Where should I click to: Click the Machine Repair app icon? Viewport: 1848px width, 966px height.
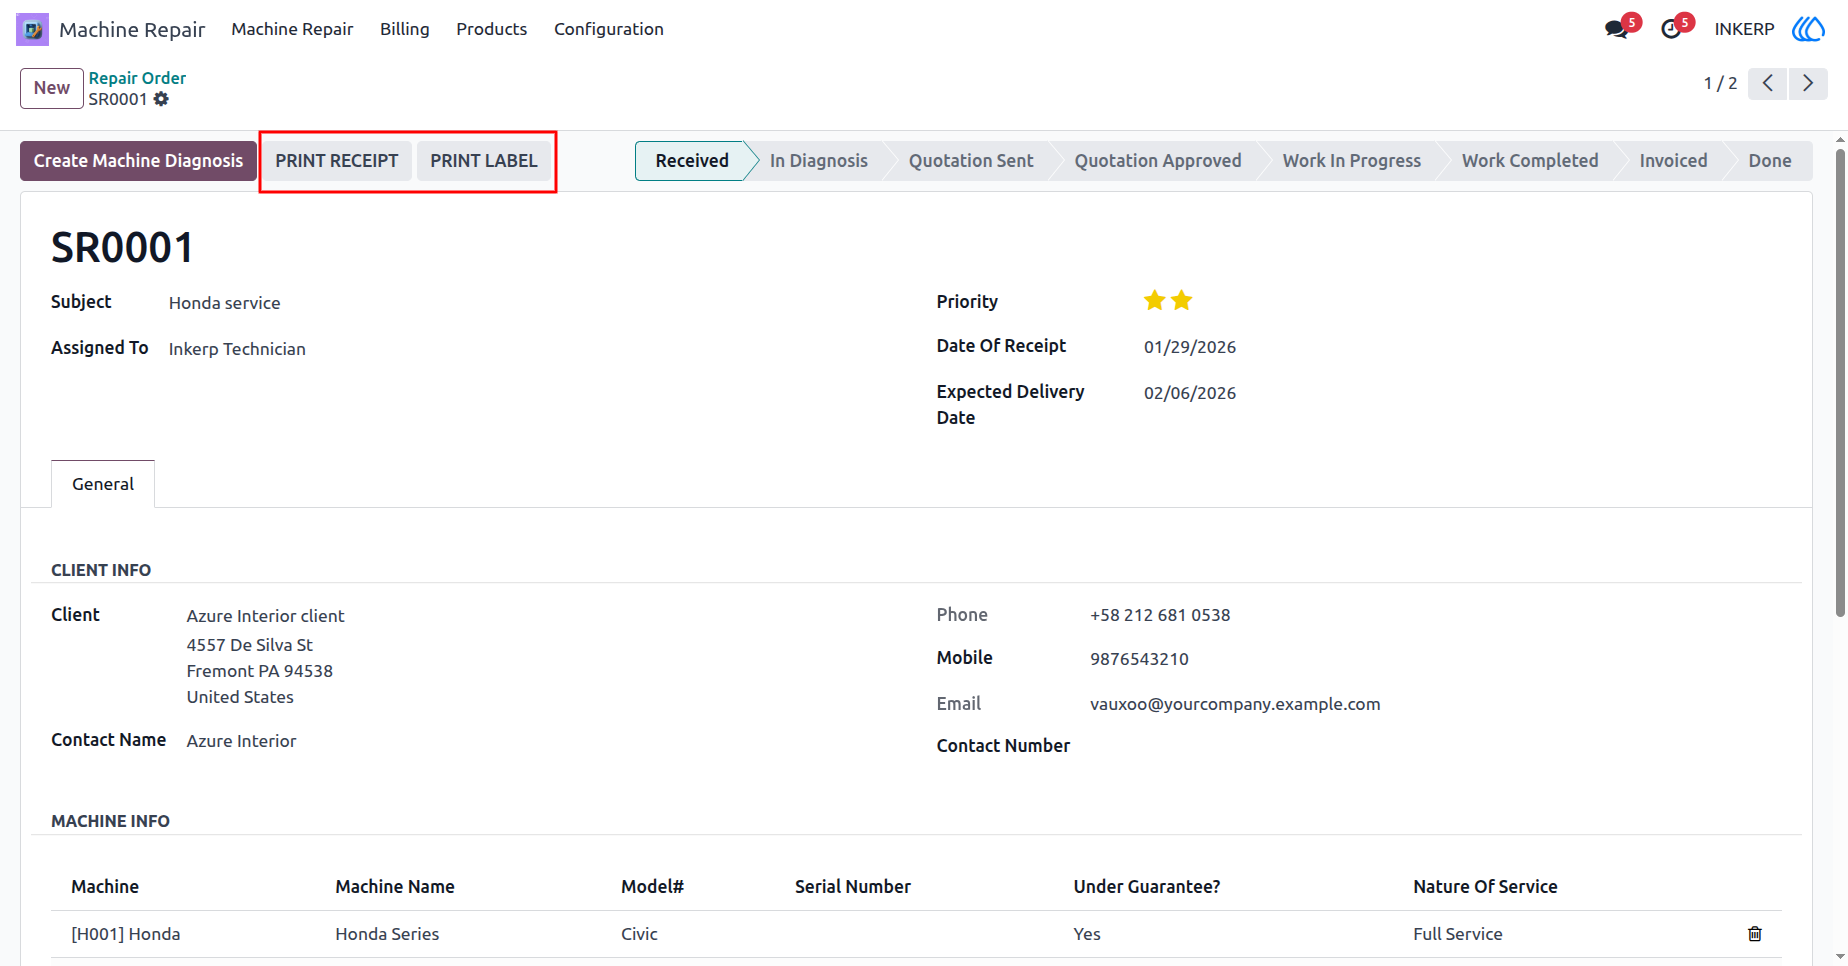[x=32, y=29]
